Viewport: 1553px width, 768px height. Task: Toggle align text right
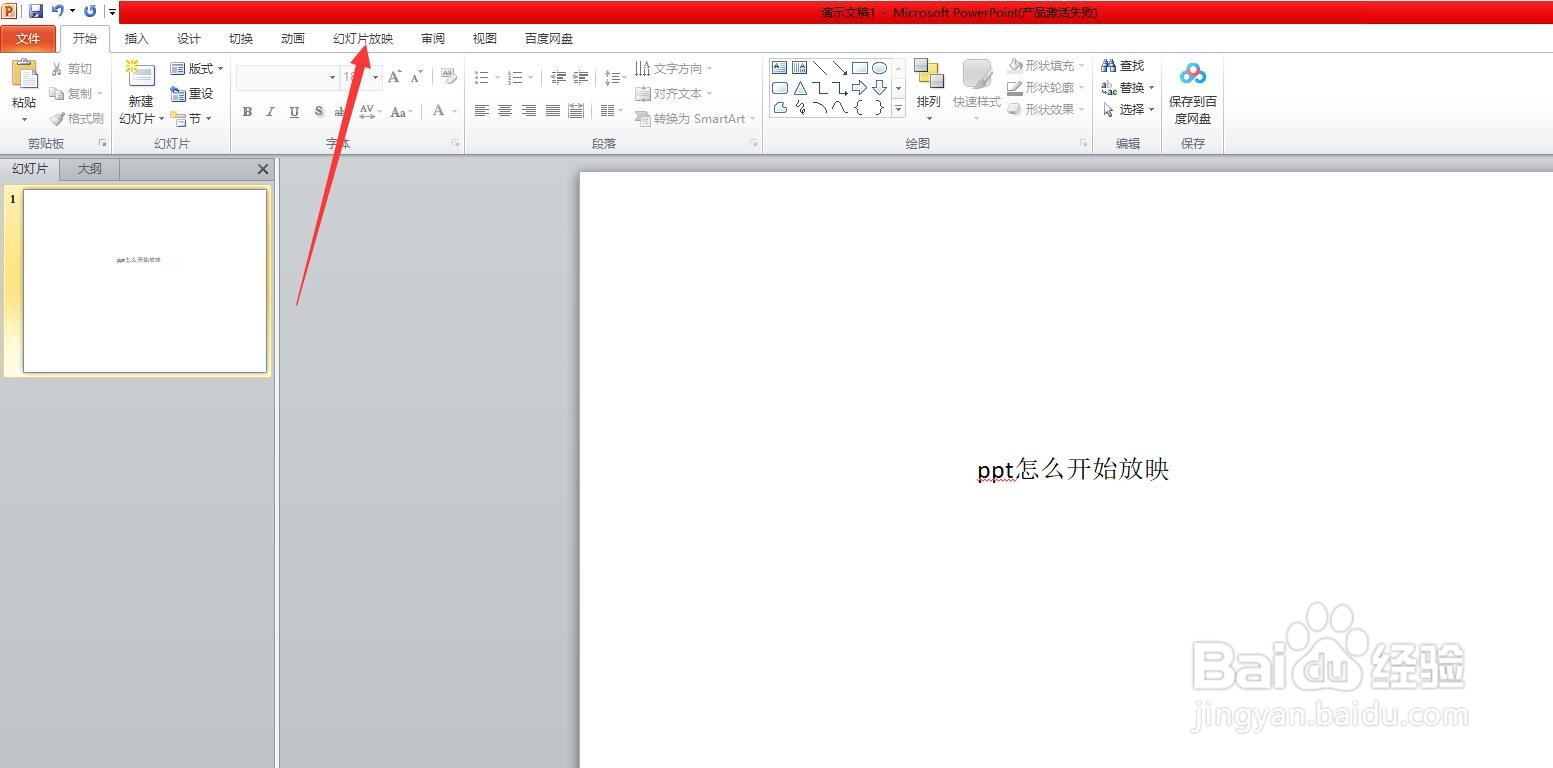click(529, 111)
